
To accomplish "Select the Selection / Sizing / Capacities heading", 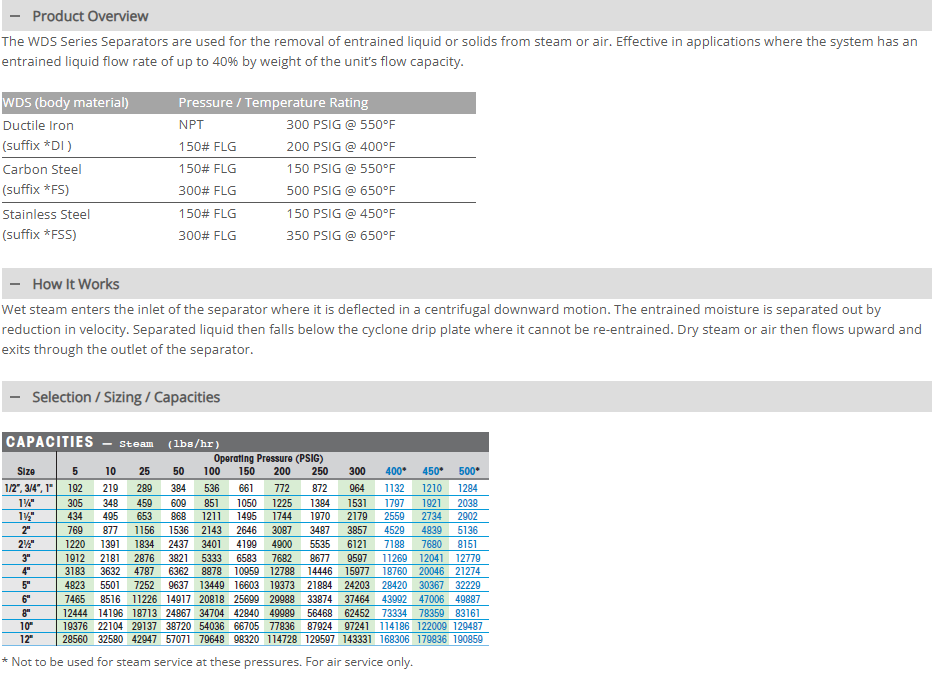I will coord(126,397).
